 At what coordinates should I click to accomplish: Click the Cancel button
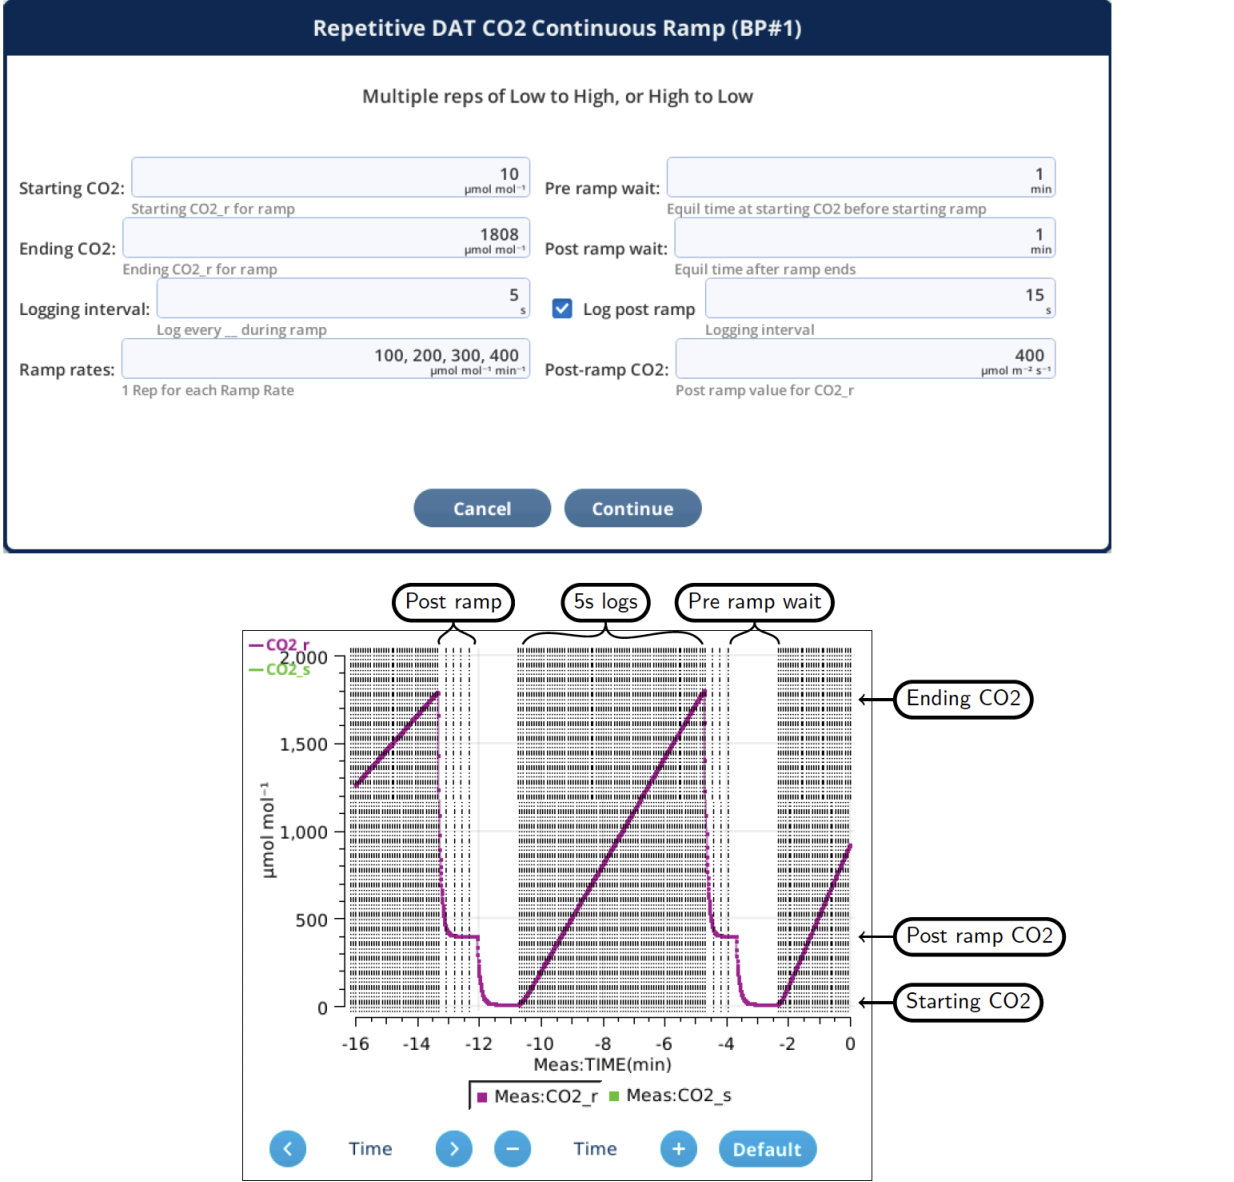(x=482, y=508)
